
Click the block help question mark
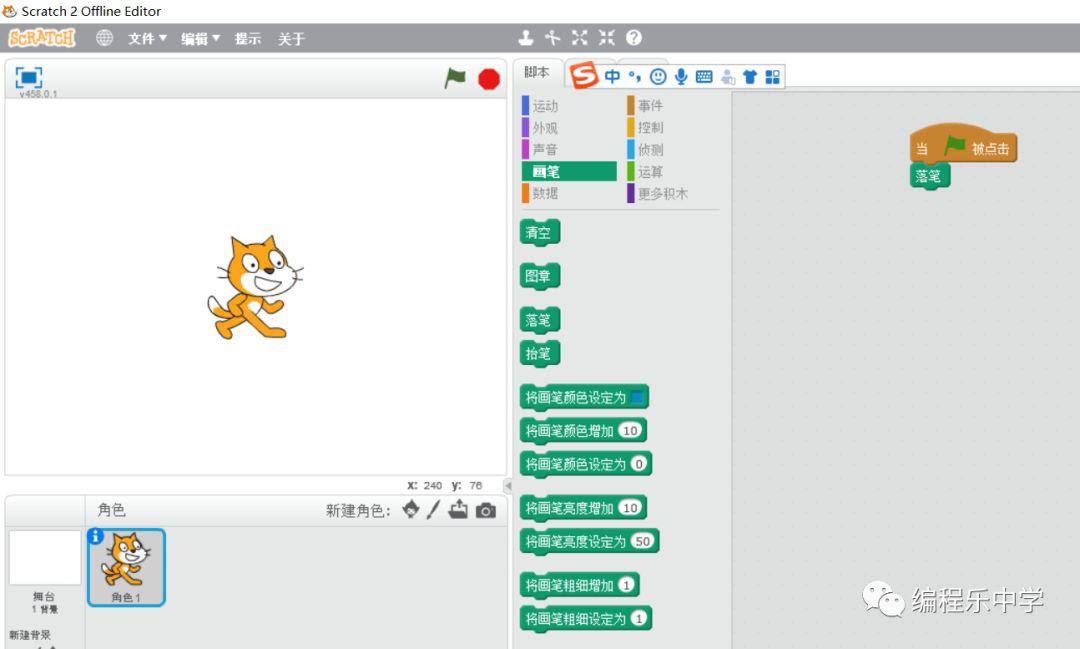point(634,38)
